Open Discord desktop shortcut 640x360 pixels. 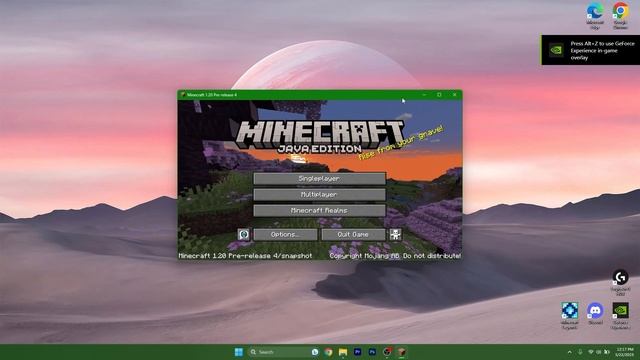tap(595, 313)
